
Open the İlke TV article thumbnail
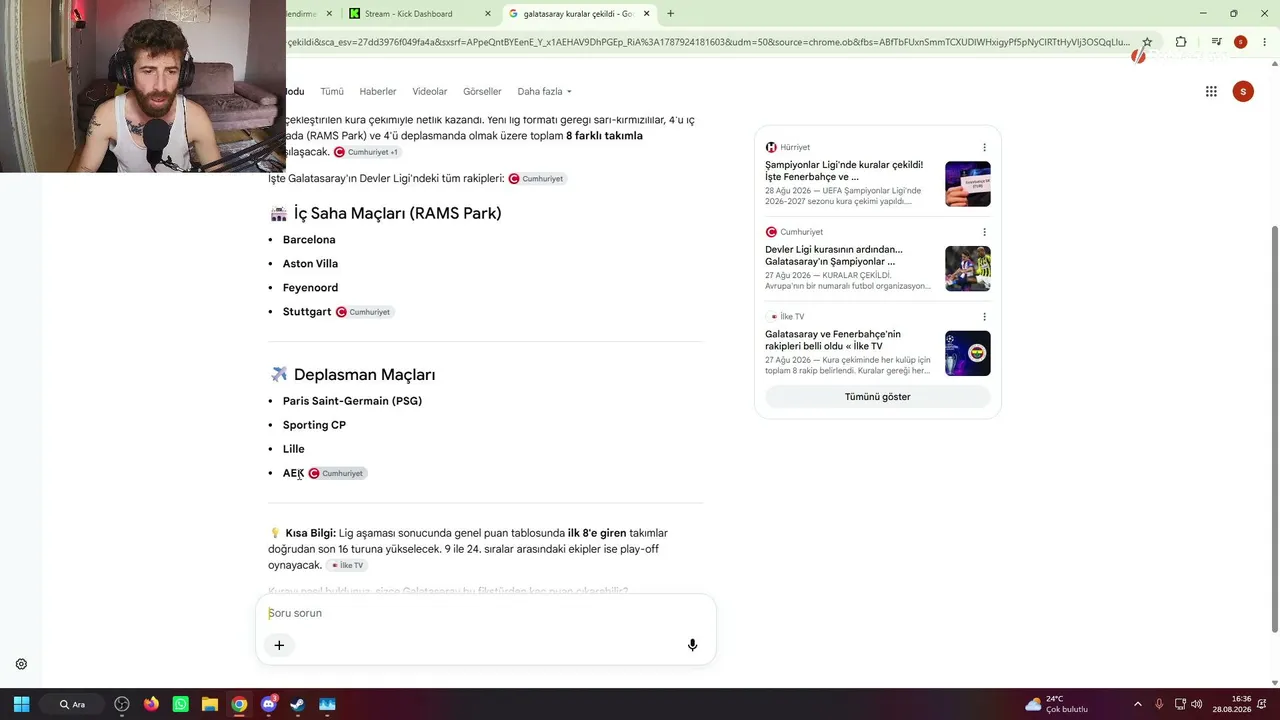(968, 353)
